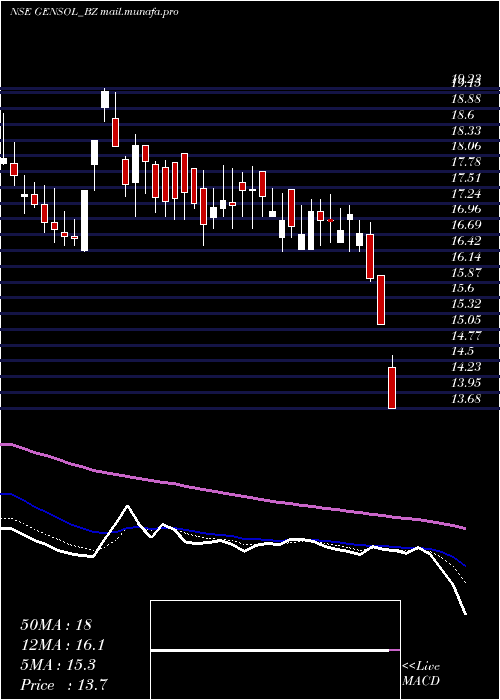Screen dimensions: 500x700
Task: Click the 16.96 price axis label
Action: click(x=466, y=209)
